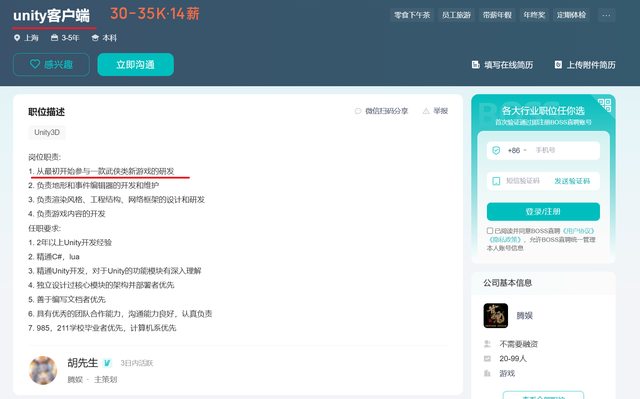Viewport: 640px width, 399px height.
Task: Click the warning triangle report icon
Action: coord(426,111)
